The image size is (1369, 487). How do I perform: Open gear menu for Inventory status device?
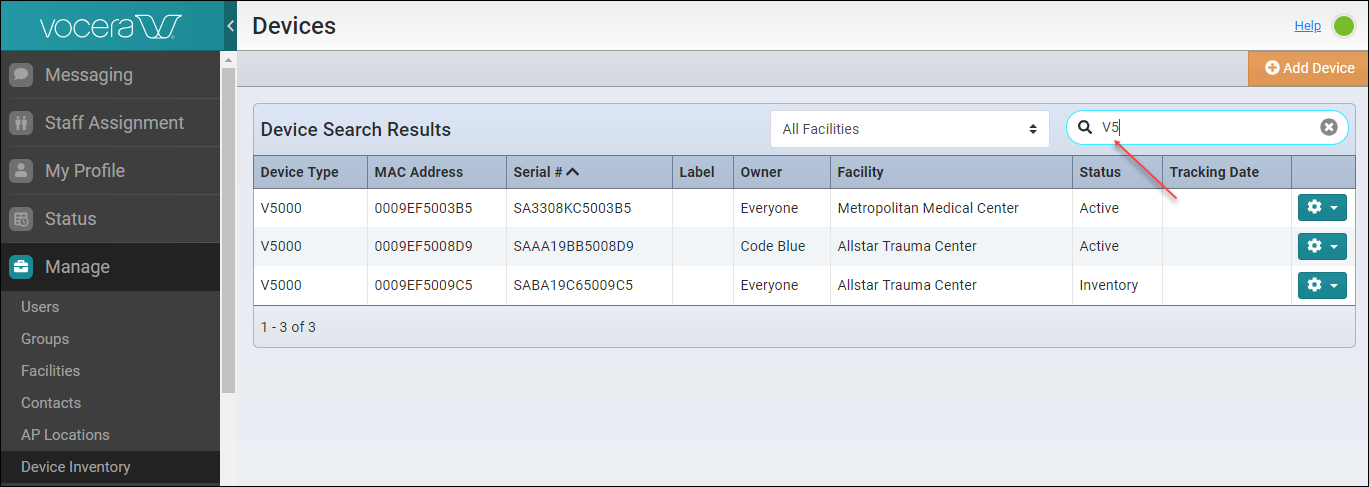pyautogui.click(x=1322, y=285)
